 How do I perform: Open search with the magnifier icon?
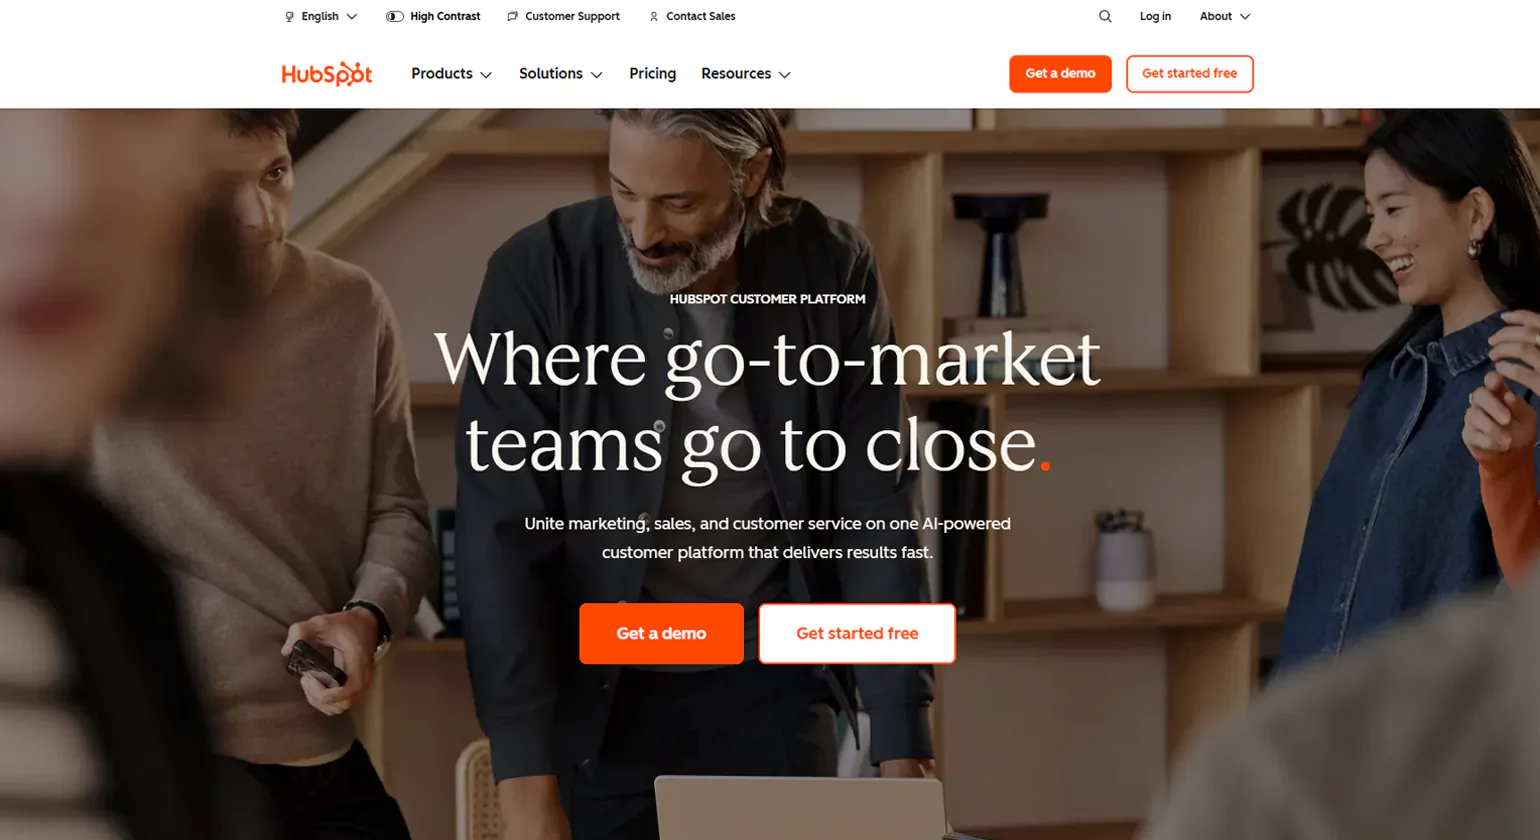click(1105, 16)
